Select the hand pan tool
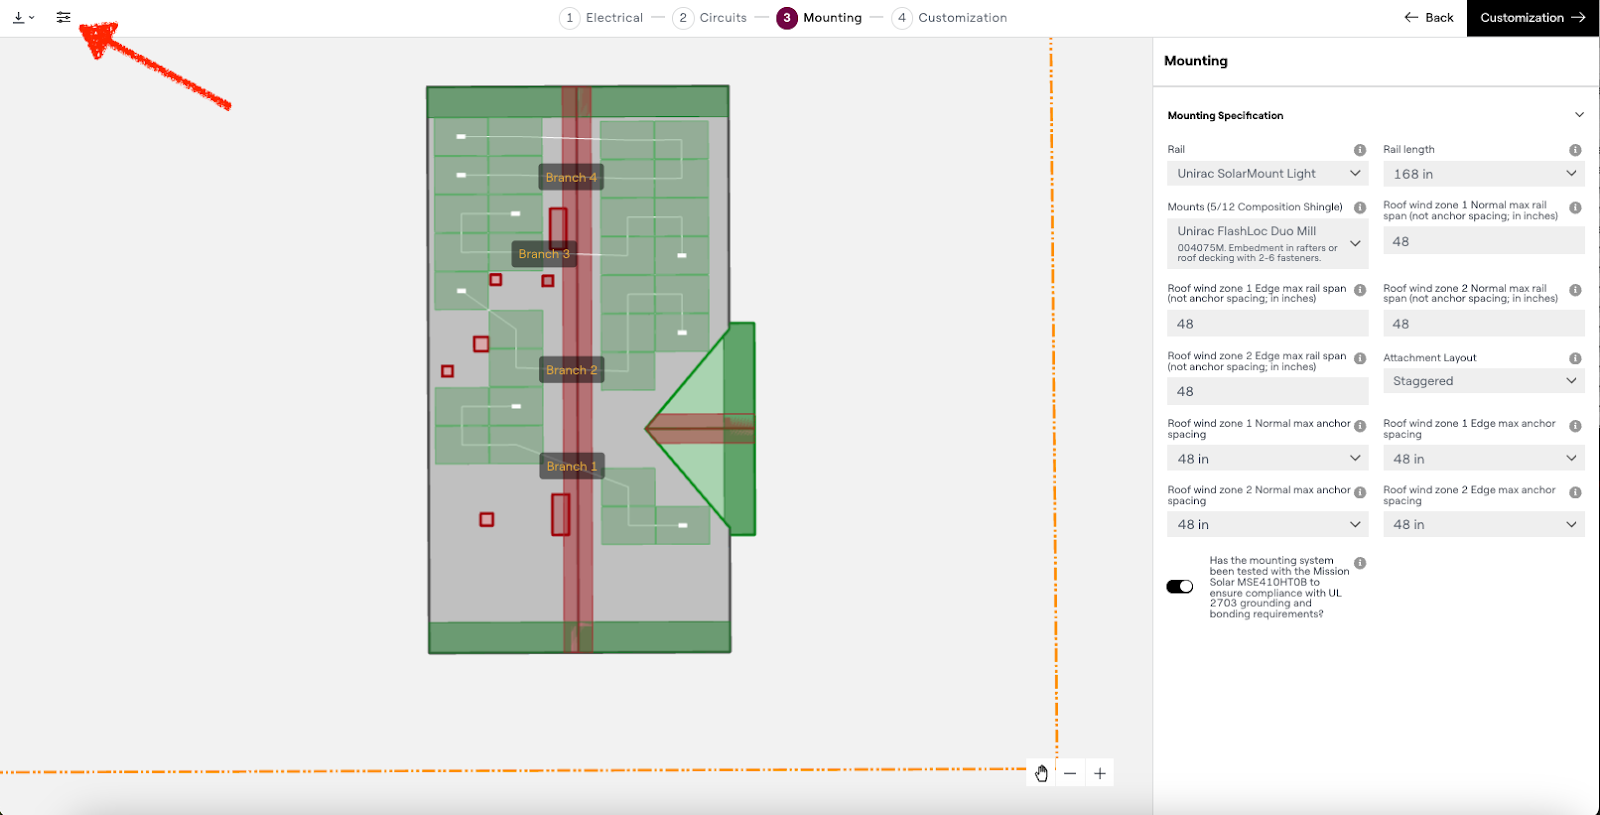1600x815 pixels. [1041, 773]
